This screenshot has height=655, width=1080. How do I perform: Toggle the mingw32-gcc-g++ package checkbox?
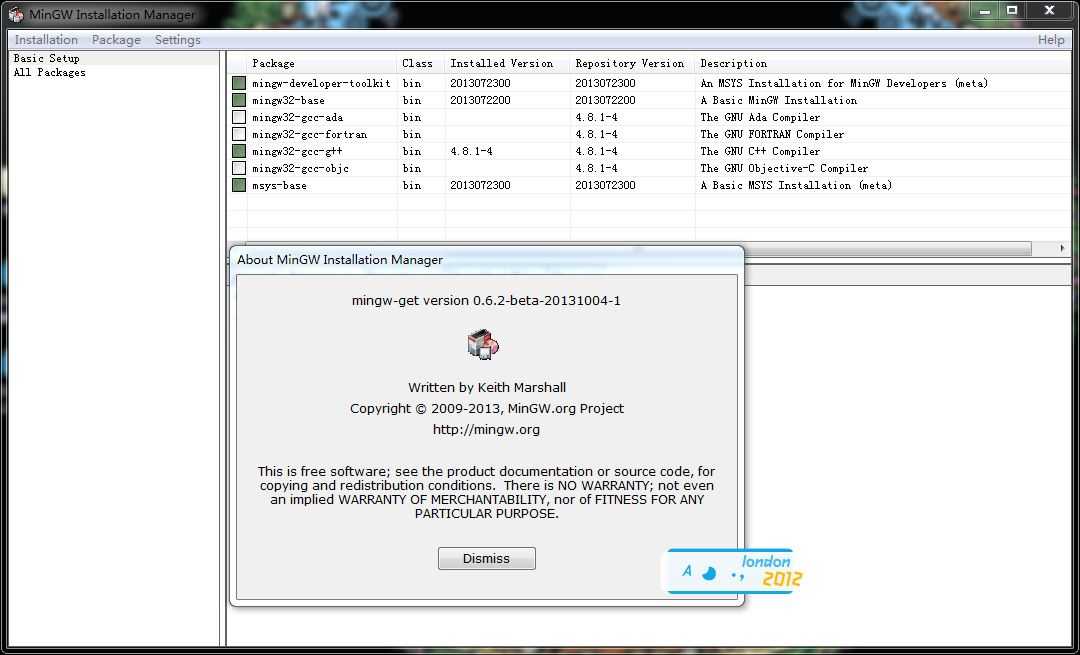239,152
